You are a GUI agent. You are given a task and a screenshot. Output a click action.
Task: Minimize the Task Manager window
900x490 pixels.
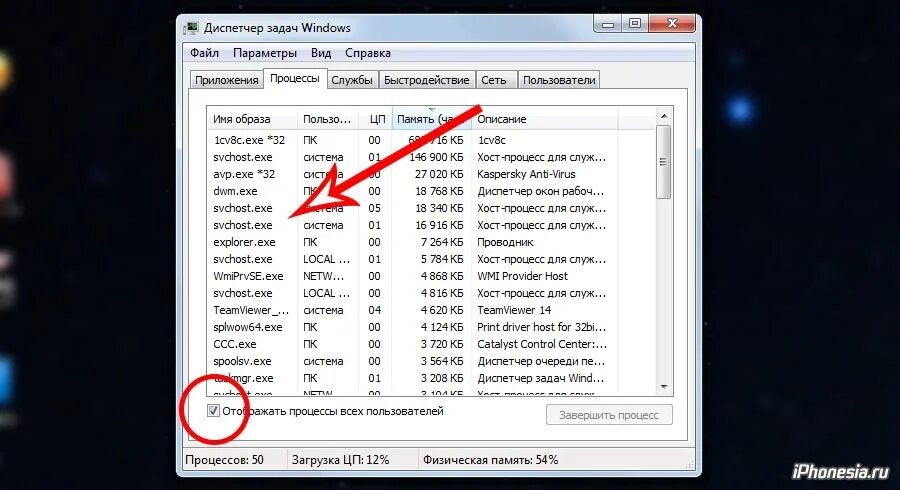608,24
